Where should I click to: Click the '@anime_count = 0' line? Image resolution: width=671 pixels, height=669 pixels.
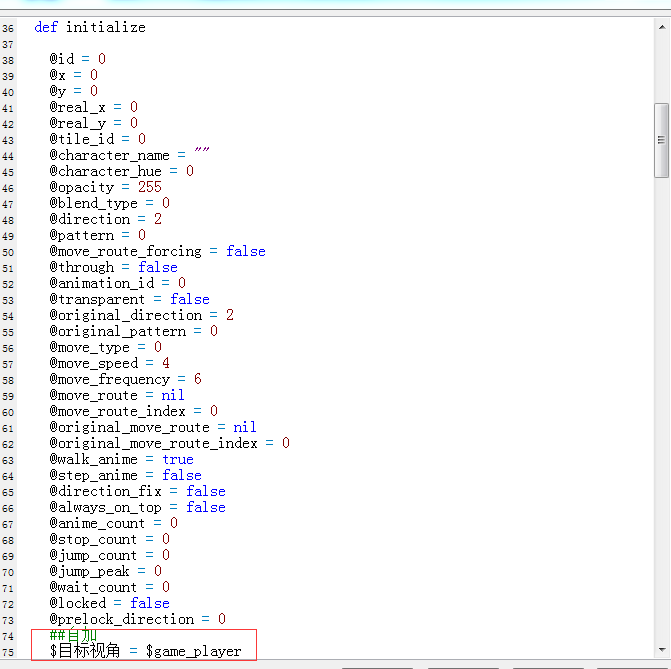113,523
